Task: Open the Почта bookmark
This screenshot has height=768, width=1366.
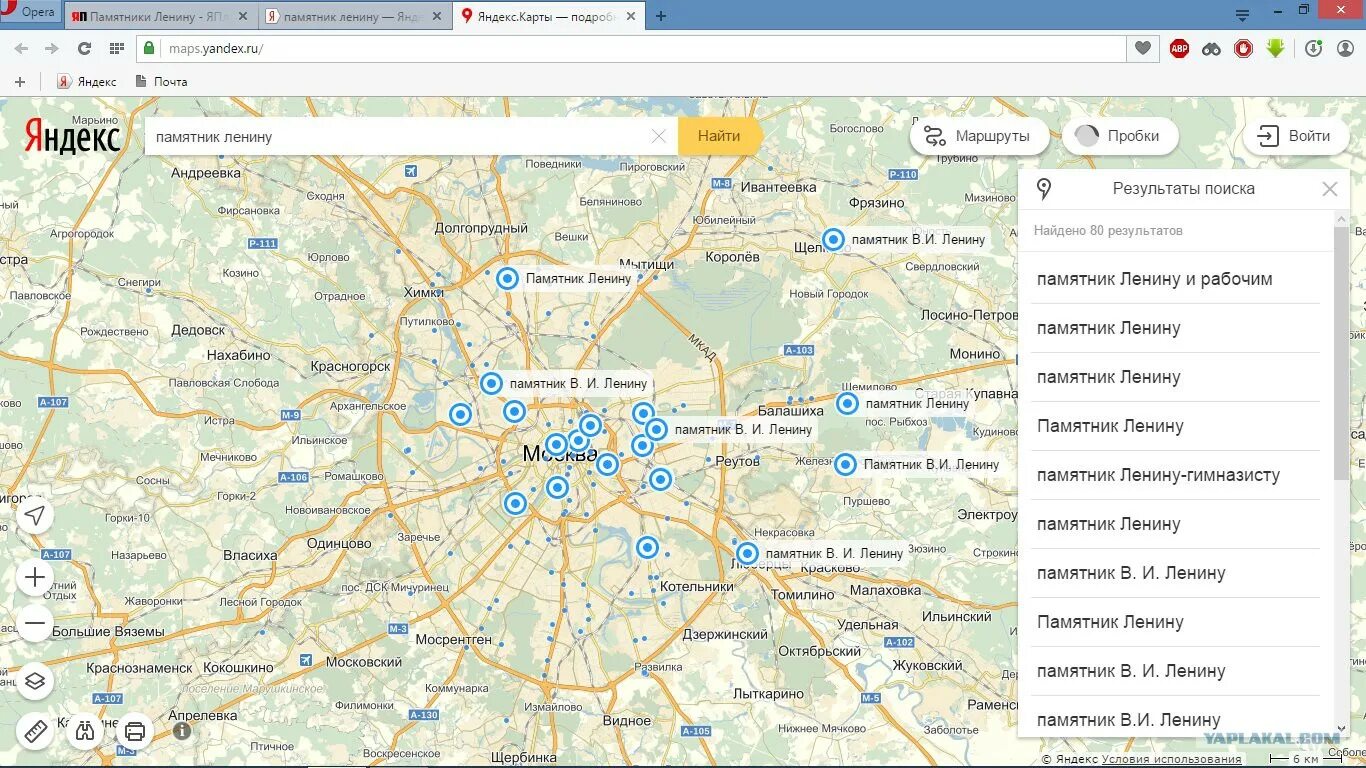Action: coord(160,82)
